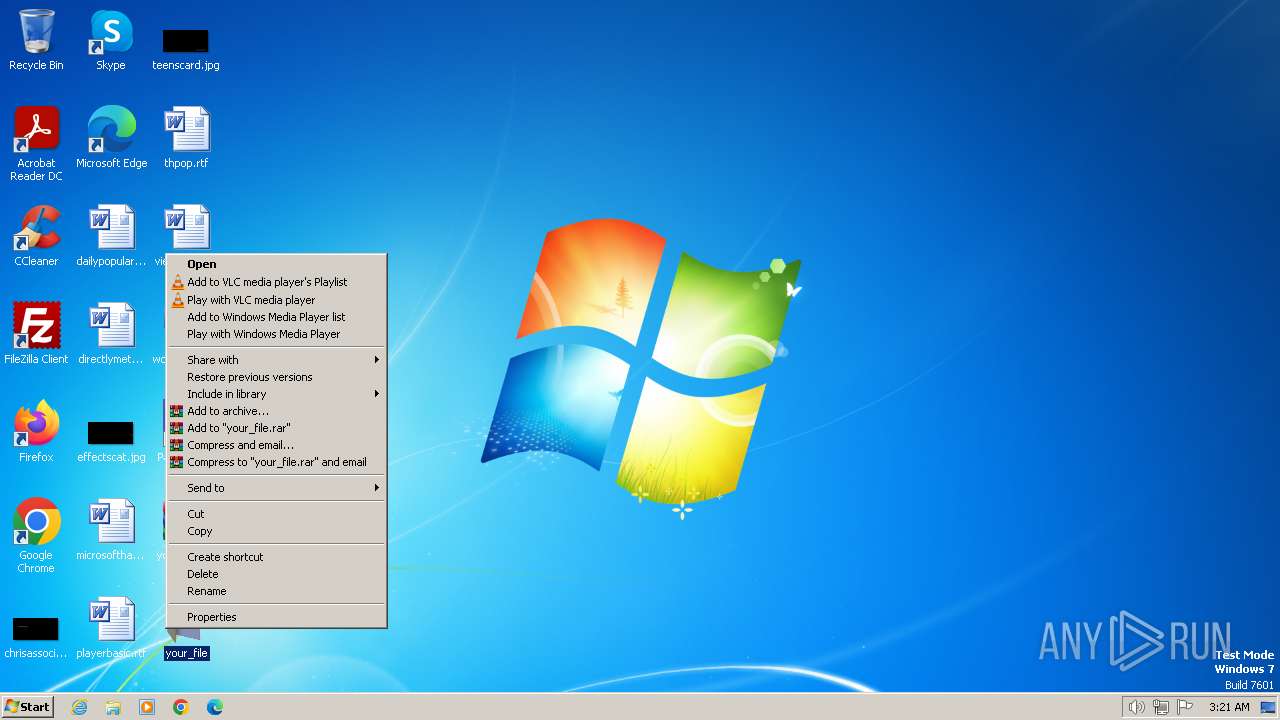This screenshot has height=720, width=1280.
Task: Launch Skype from the desktop
Action: point(111,40)
